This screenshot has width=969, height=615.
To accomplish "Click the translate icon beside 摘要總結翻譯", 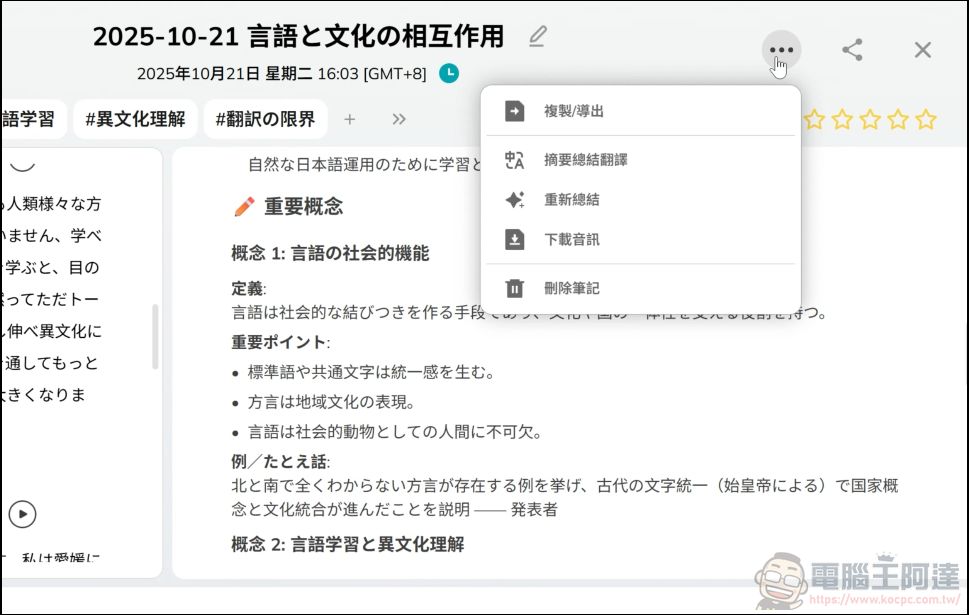I will tap(513, 157).
